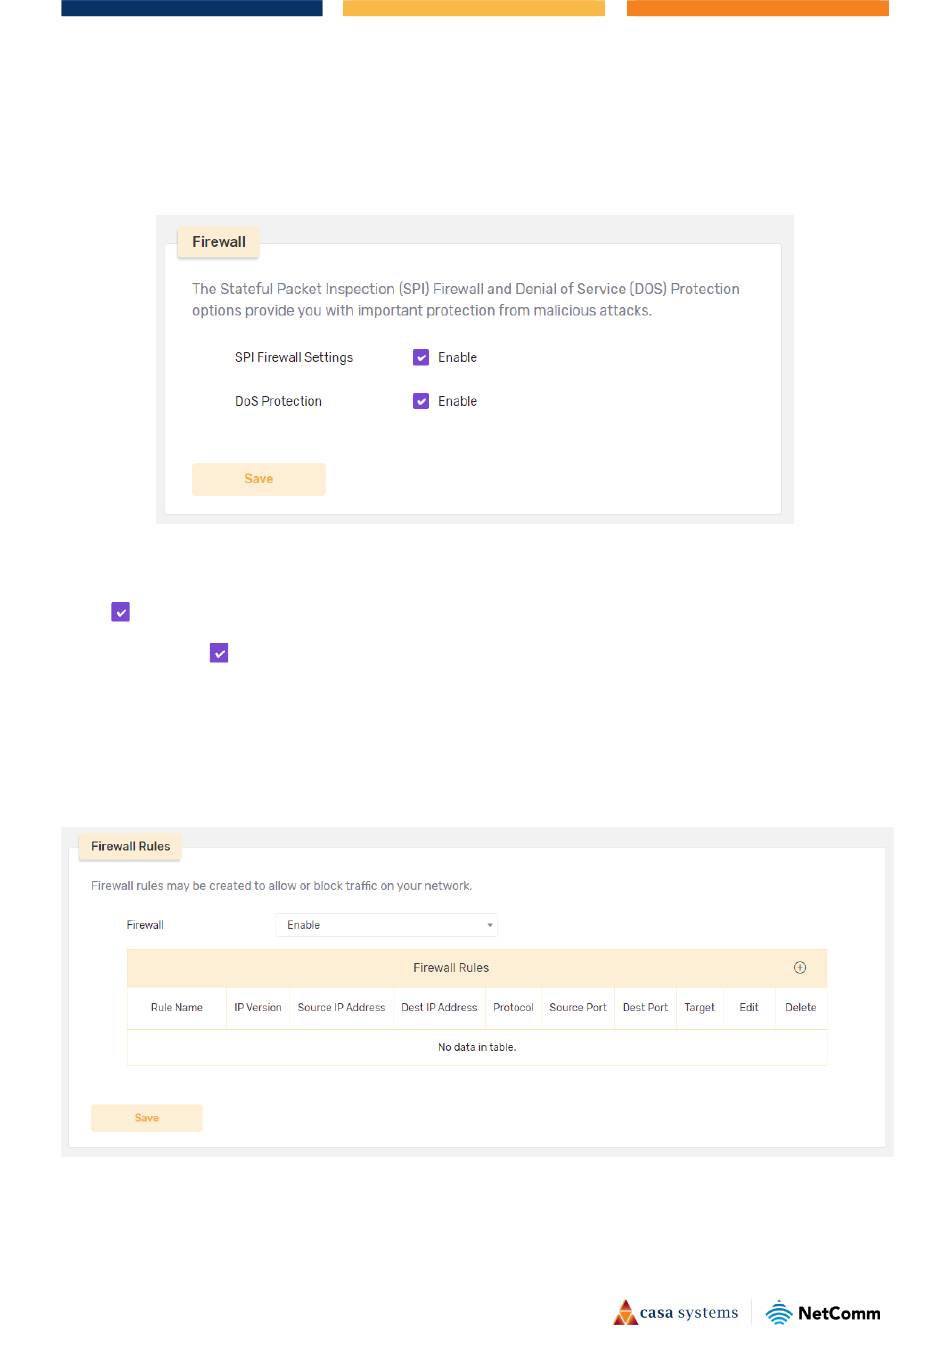Open the Firewall Enable dropdown
950x1369 pixels.
pos(386,925)
